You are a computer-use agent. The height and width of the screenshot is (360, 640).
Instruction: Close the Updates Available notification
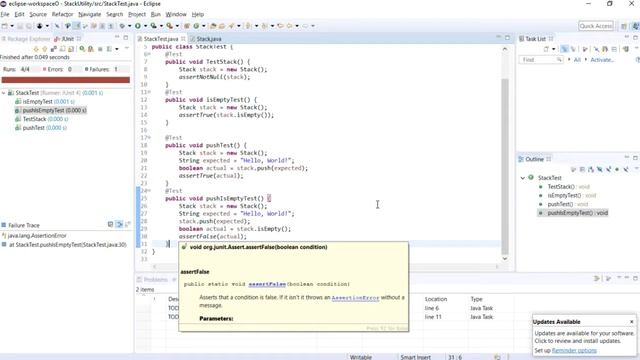631,322
